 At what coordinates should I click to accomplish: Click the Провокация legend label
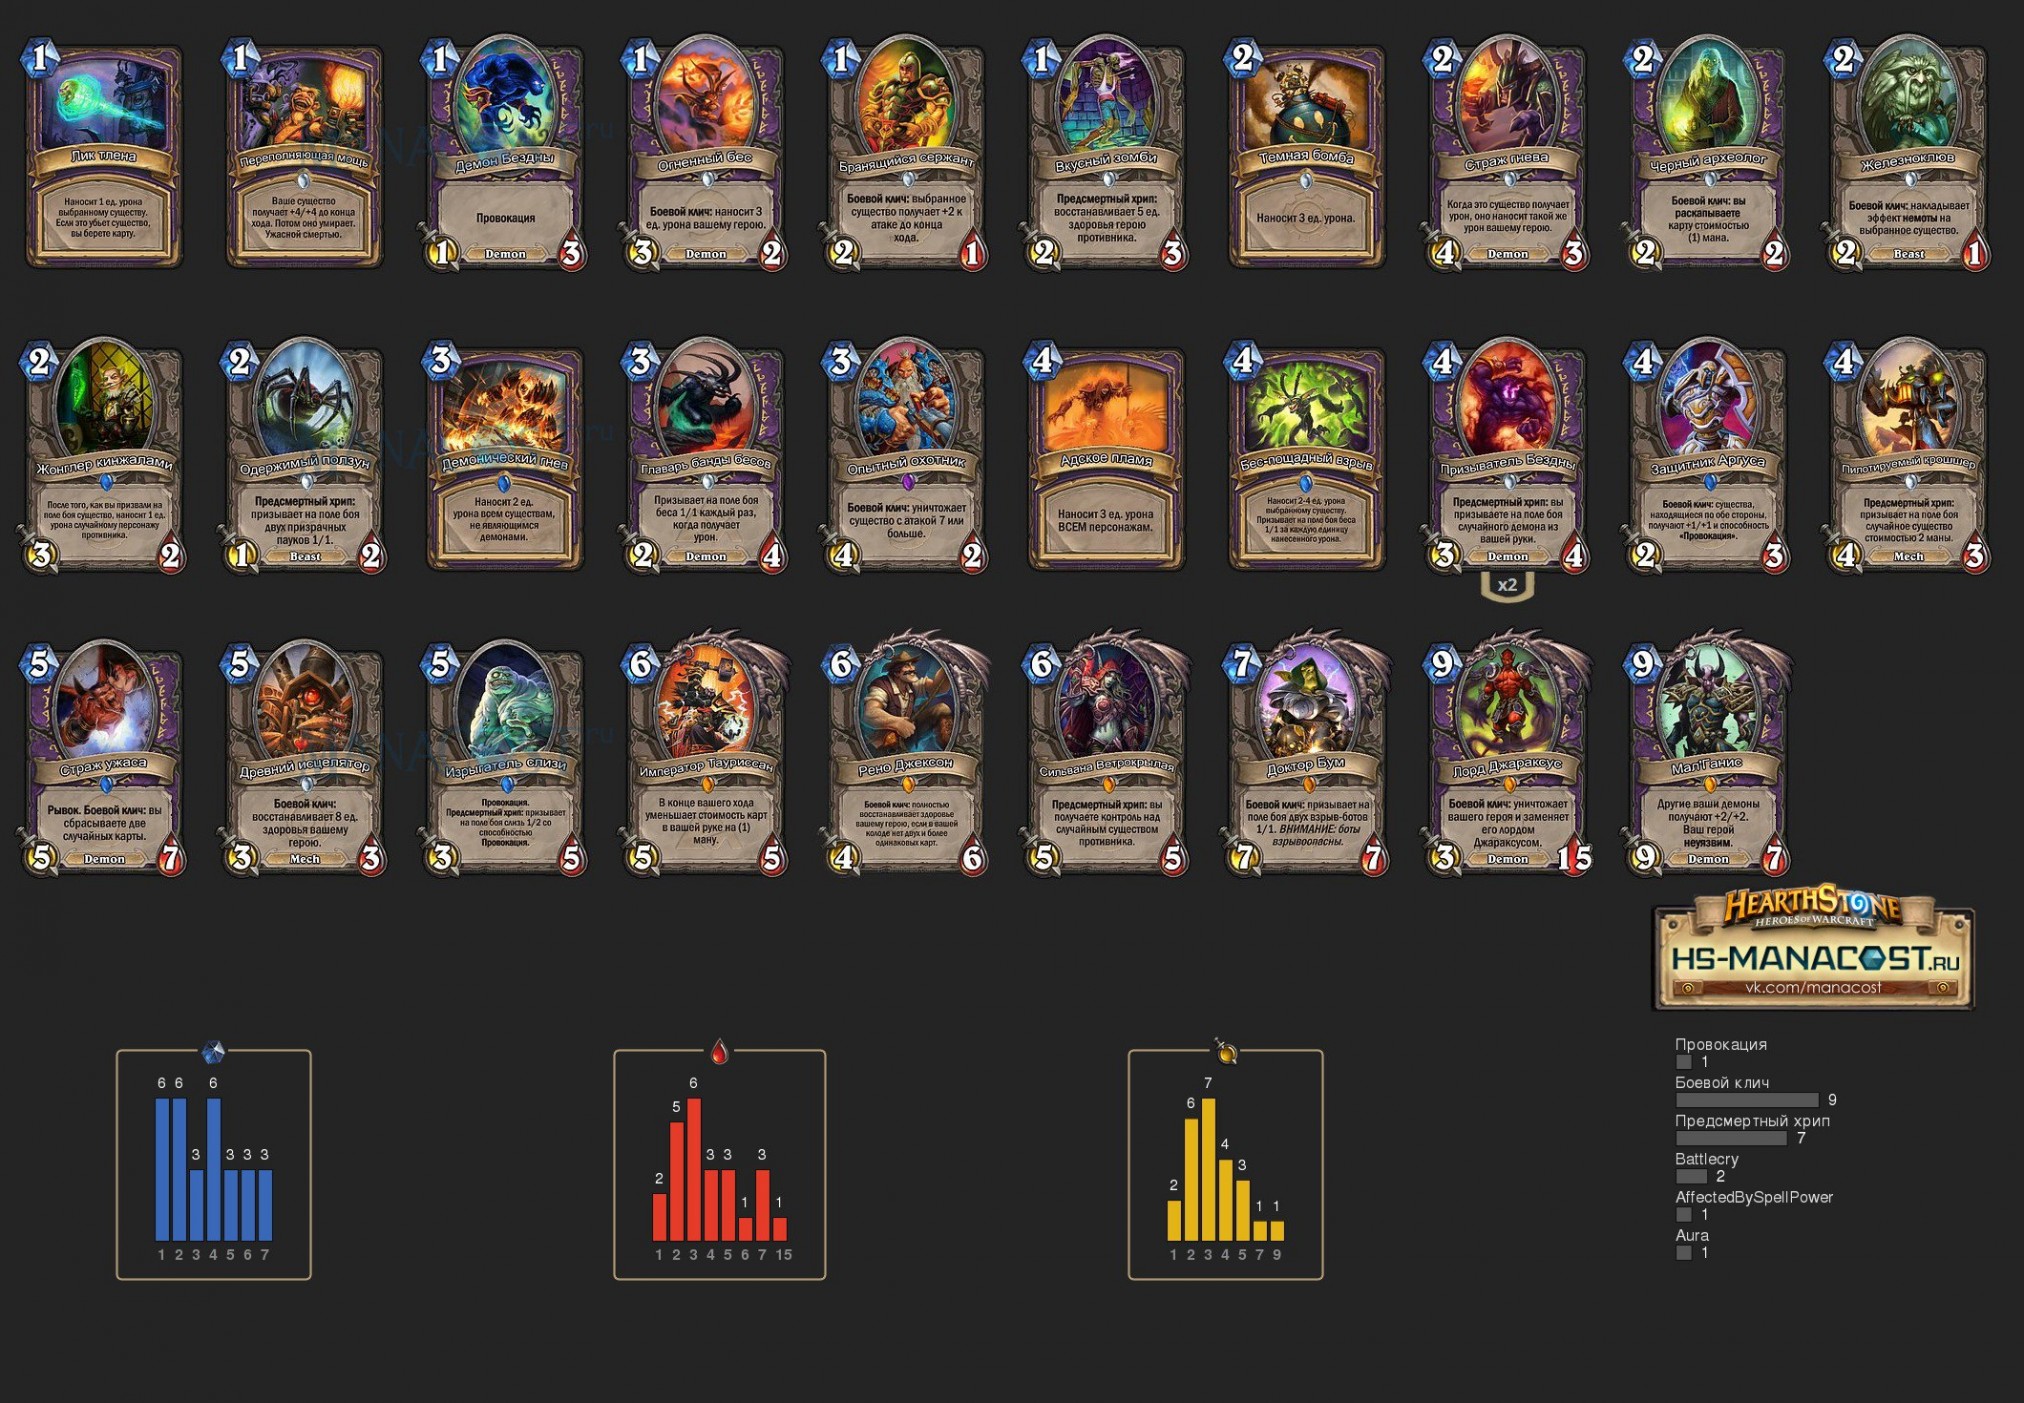pos(1721,1044)
